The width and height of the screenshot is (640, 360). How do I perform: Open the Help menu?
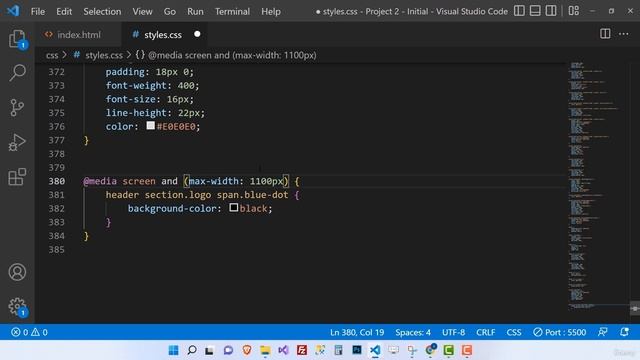(271, 11)
